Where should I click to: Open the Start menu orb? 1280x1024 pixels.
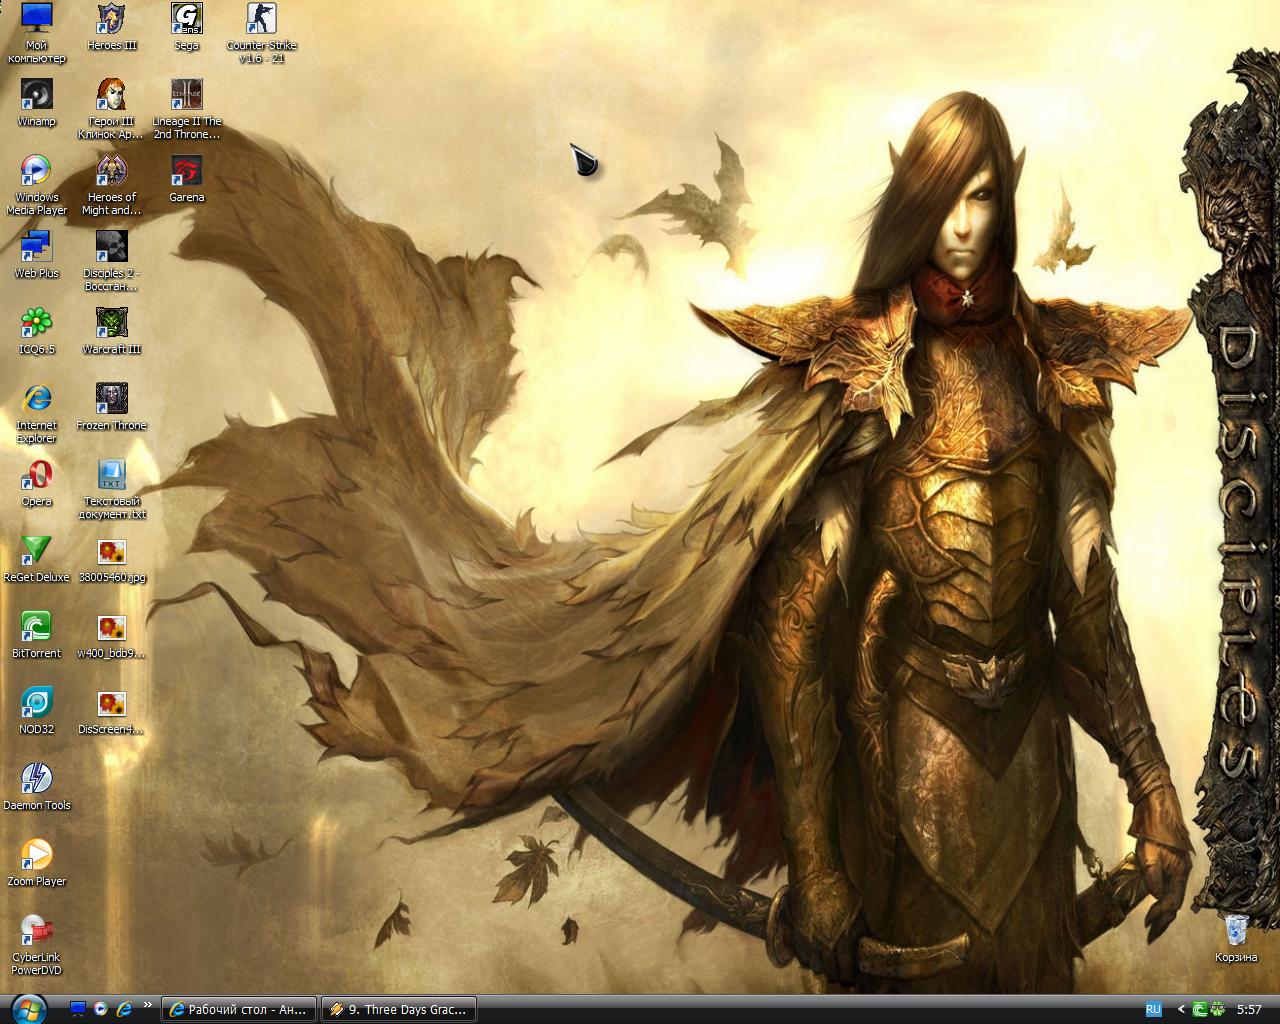coord(27,1008)
